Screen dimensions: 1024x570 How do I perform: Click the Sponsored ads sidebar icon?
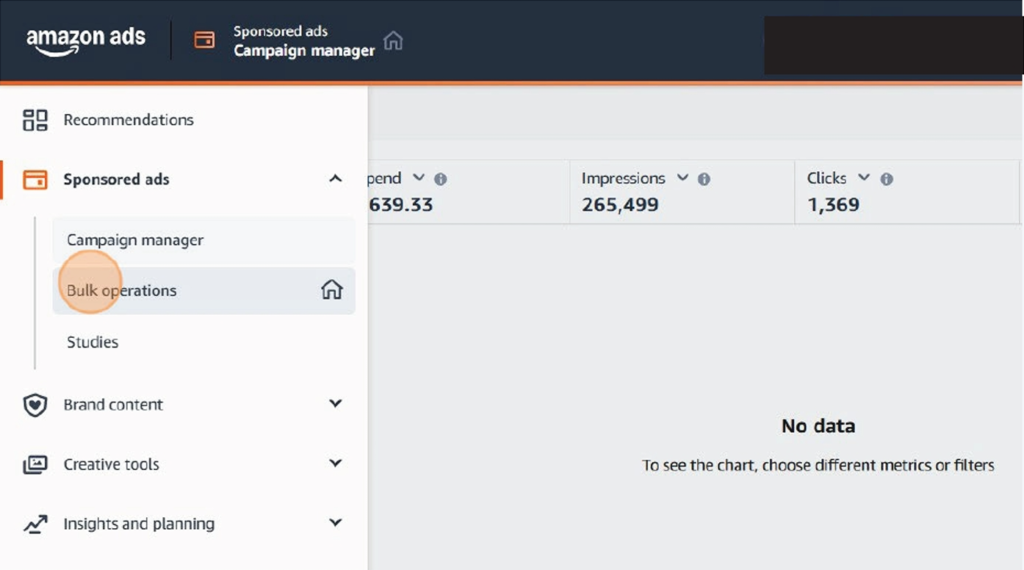tap(35, 180)
